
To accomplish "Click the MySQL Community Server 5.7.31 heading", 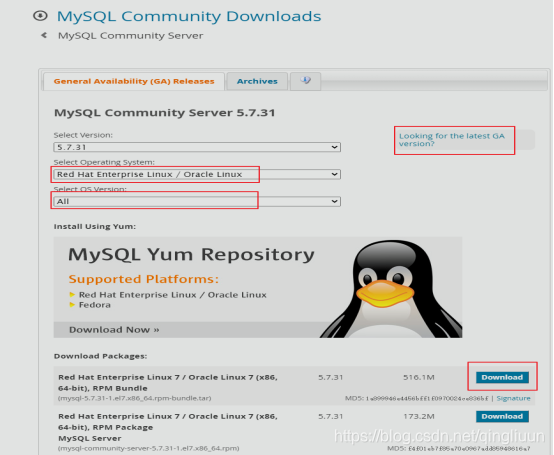I will coord(165,113).
